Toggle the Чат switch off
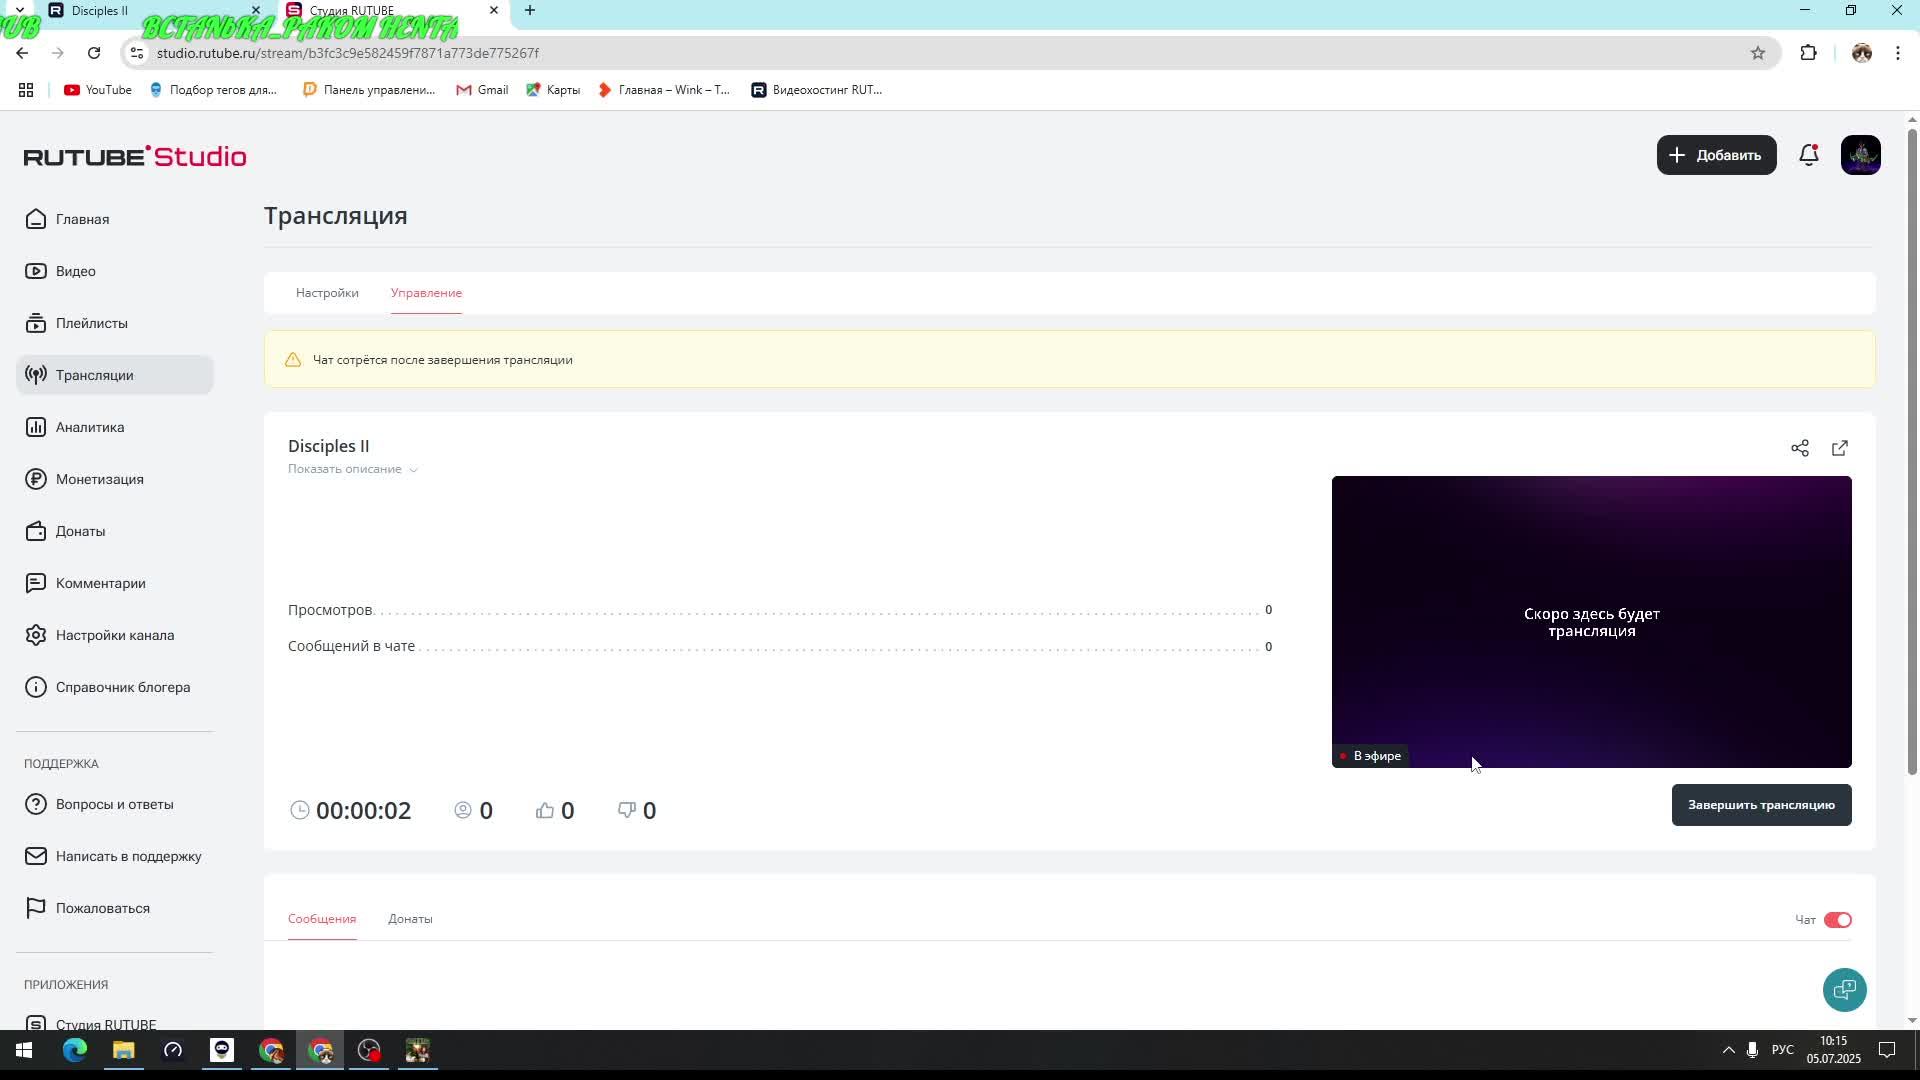This screenshot has width=1920, height=1080. [x=1837, y=920]
